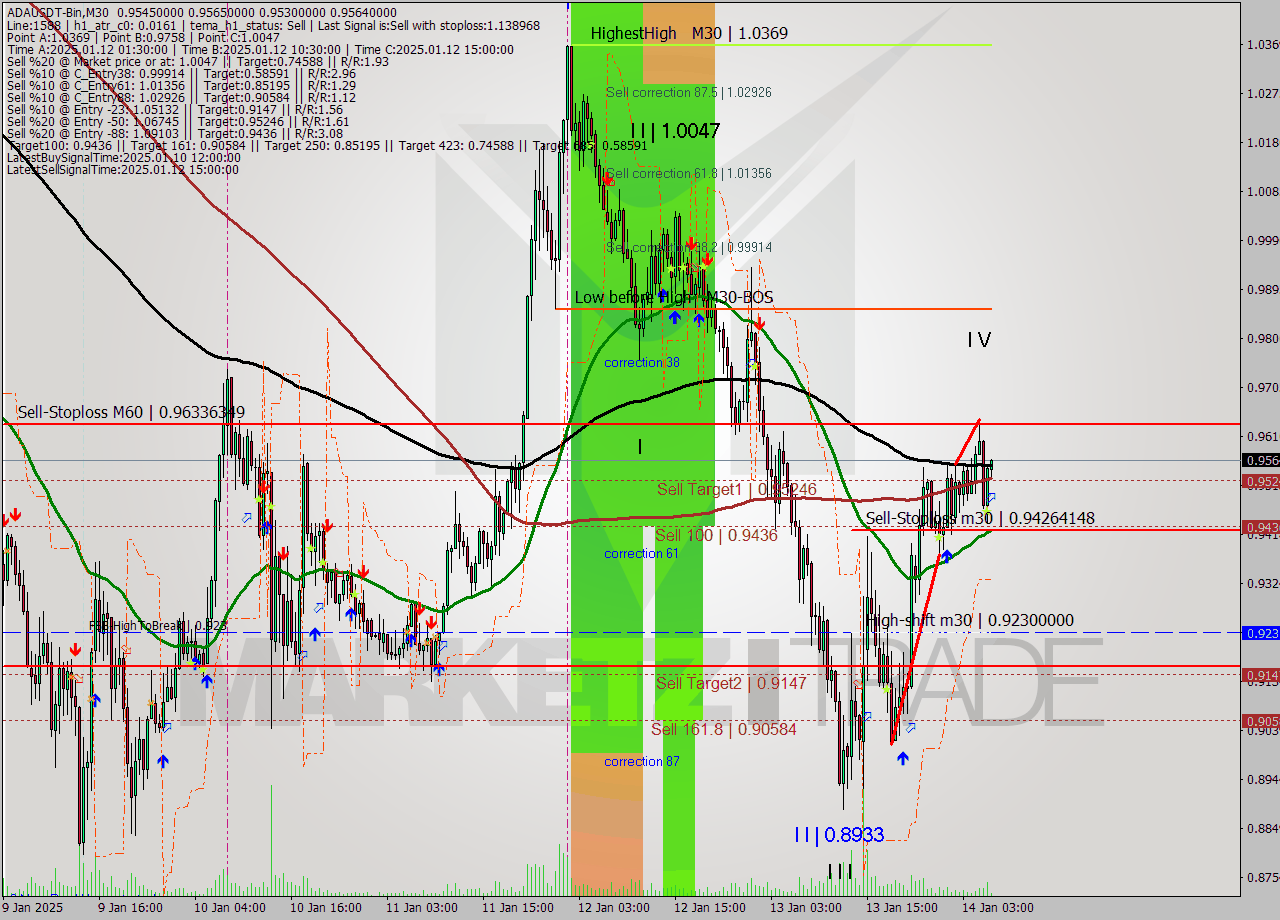
Task: Click the 1.018 price axis label
Action: pyautogui.click(x=1262, y=142)
